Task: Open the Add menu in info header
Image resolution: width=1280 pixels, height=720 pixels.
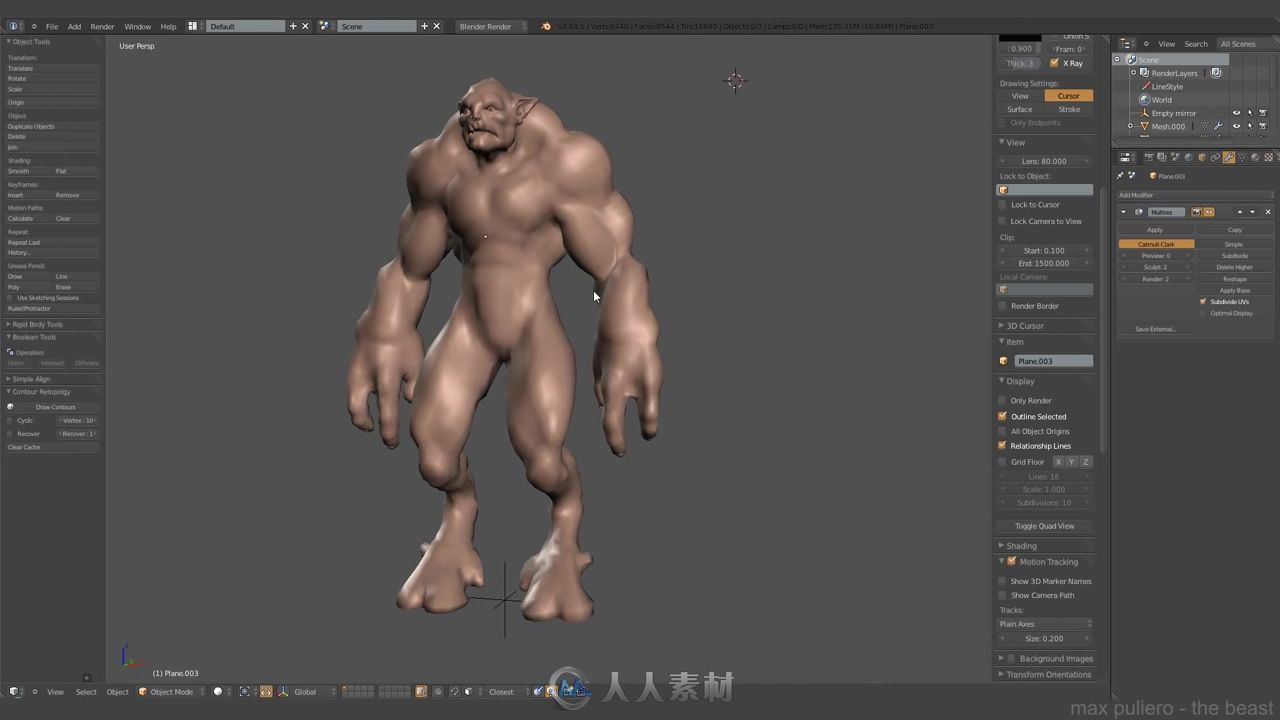Action: pos(74,26)
